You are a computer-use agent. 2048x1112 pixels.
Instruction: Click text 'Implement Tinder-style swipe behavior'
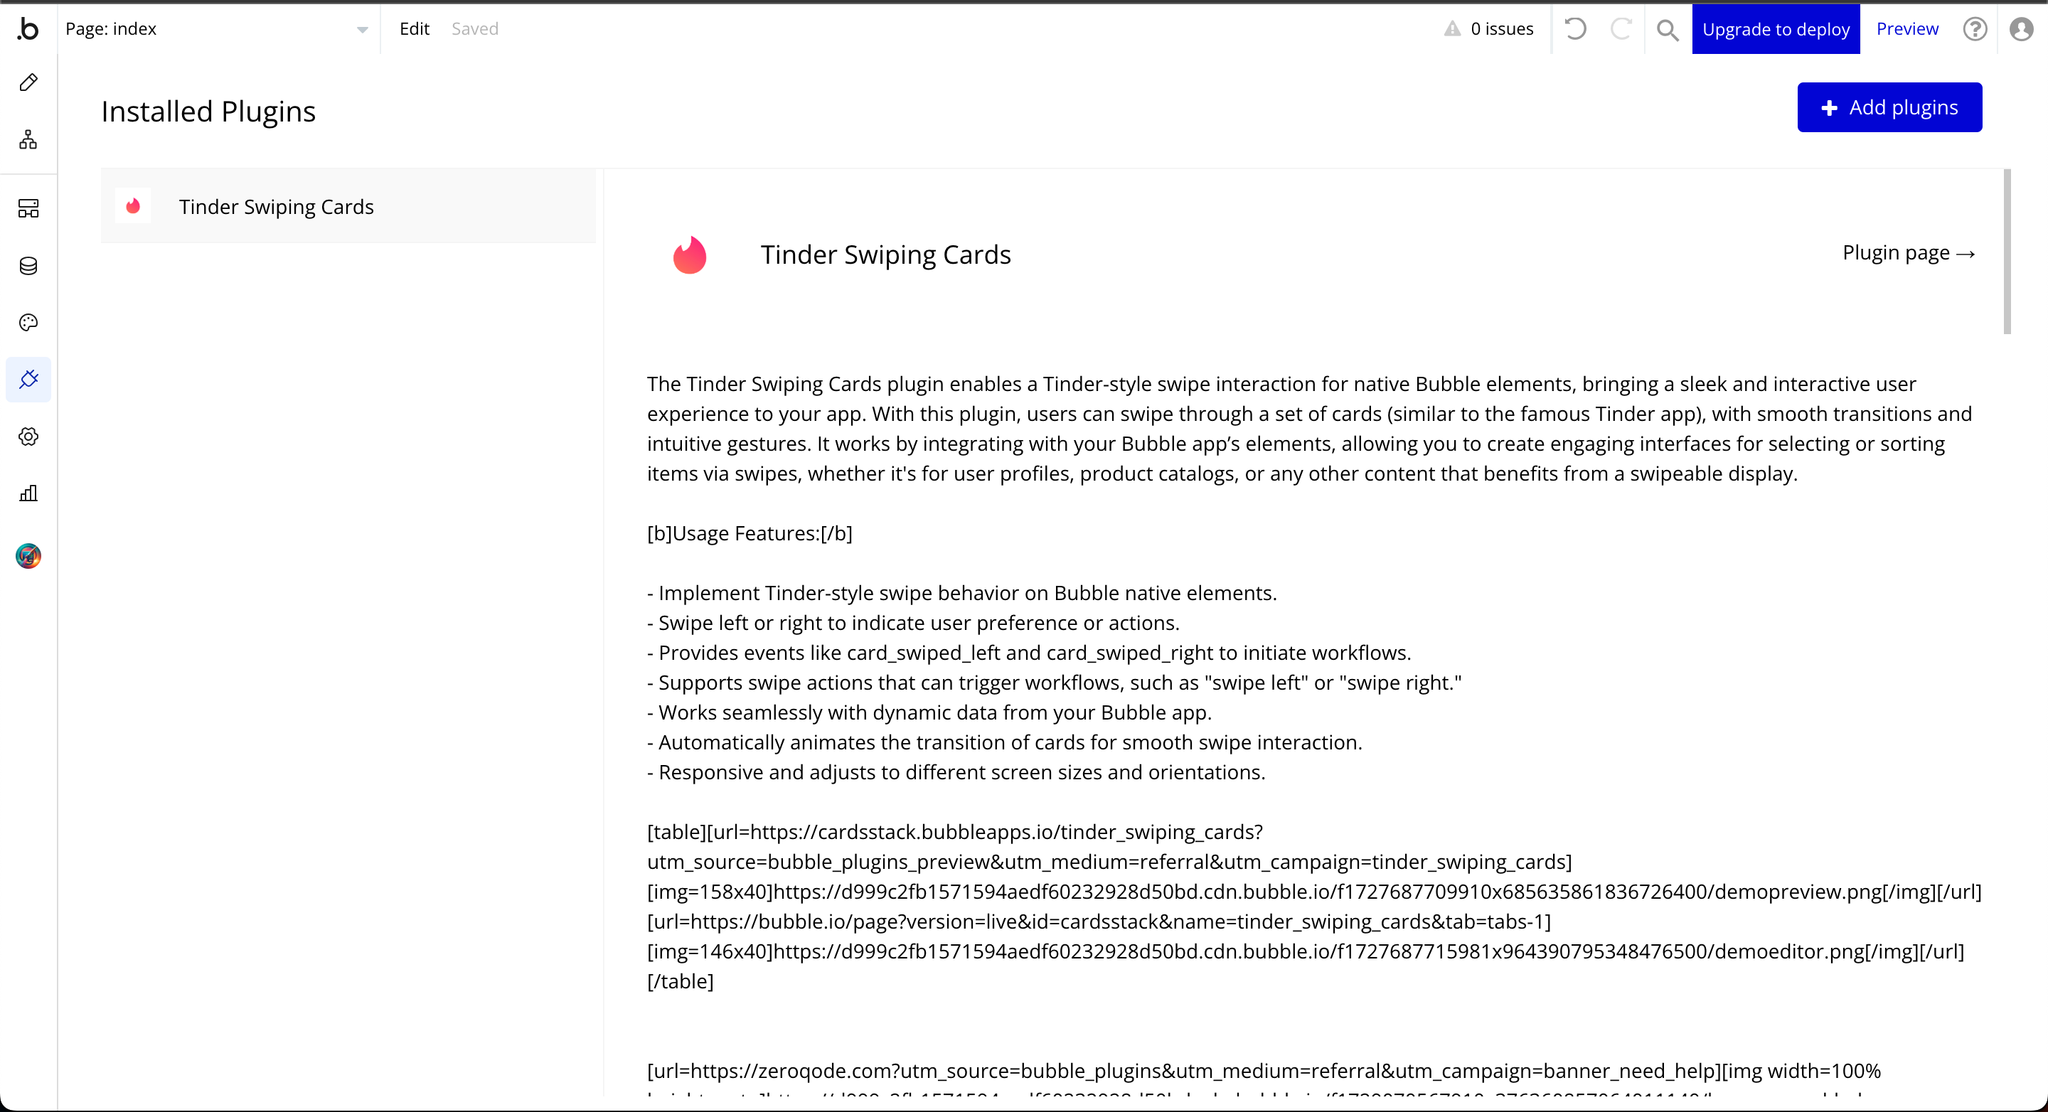pos(962,593)
